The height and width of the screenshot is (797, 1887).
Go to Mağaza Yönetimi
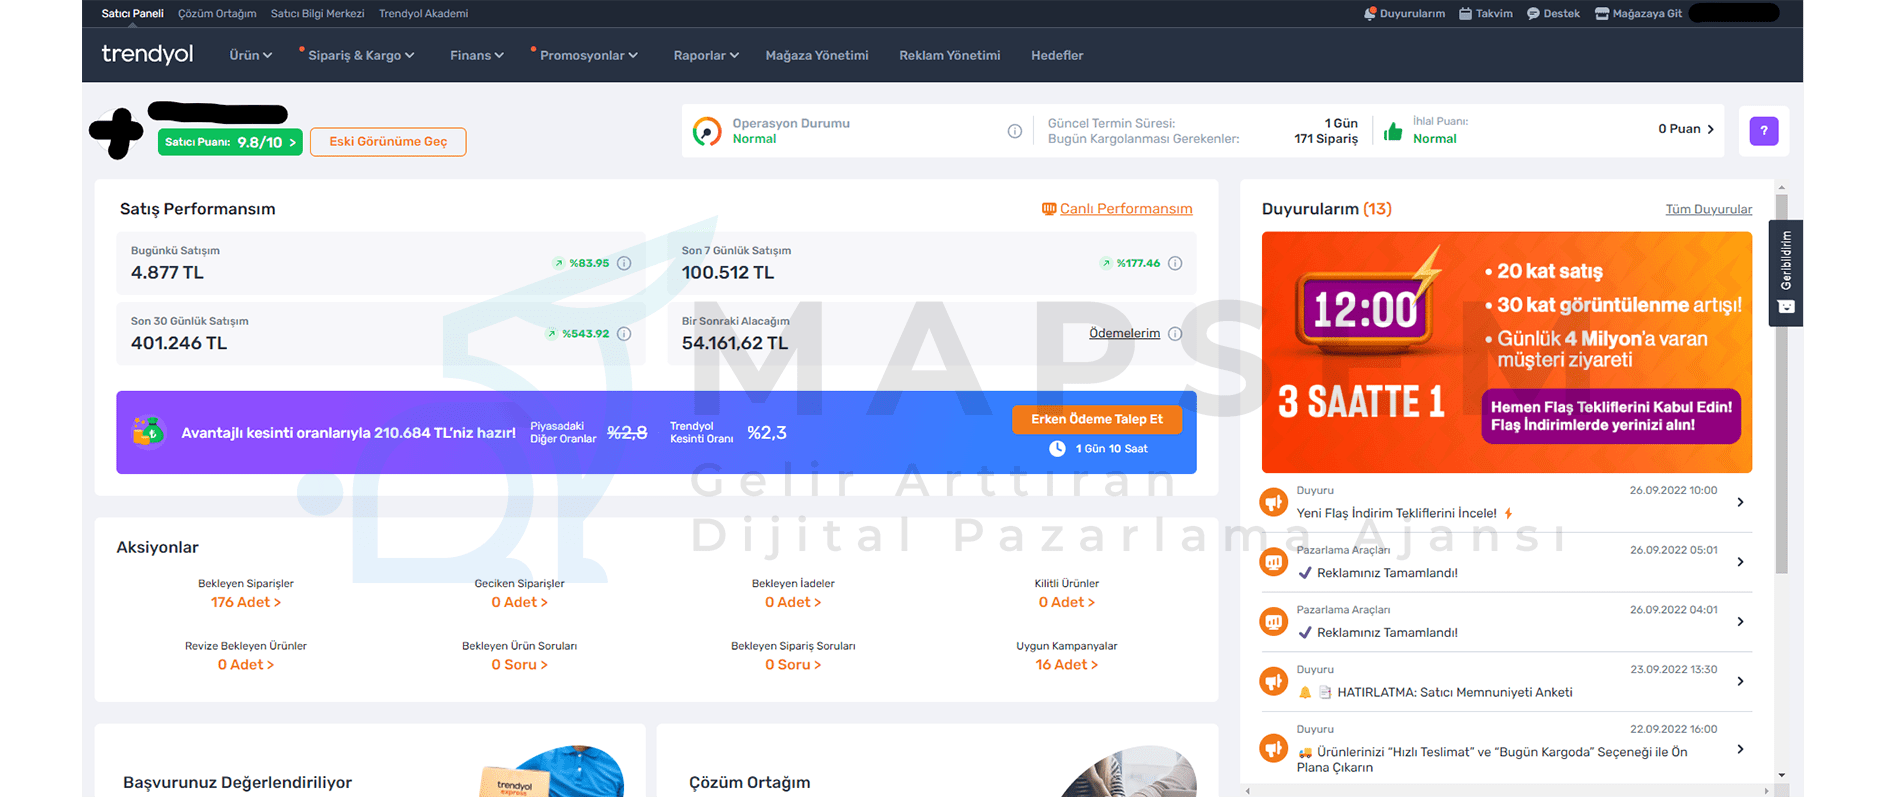tap(817, 55)
